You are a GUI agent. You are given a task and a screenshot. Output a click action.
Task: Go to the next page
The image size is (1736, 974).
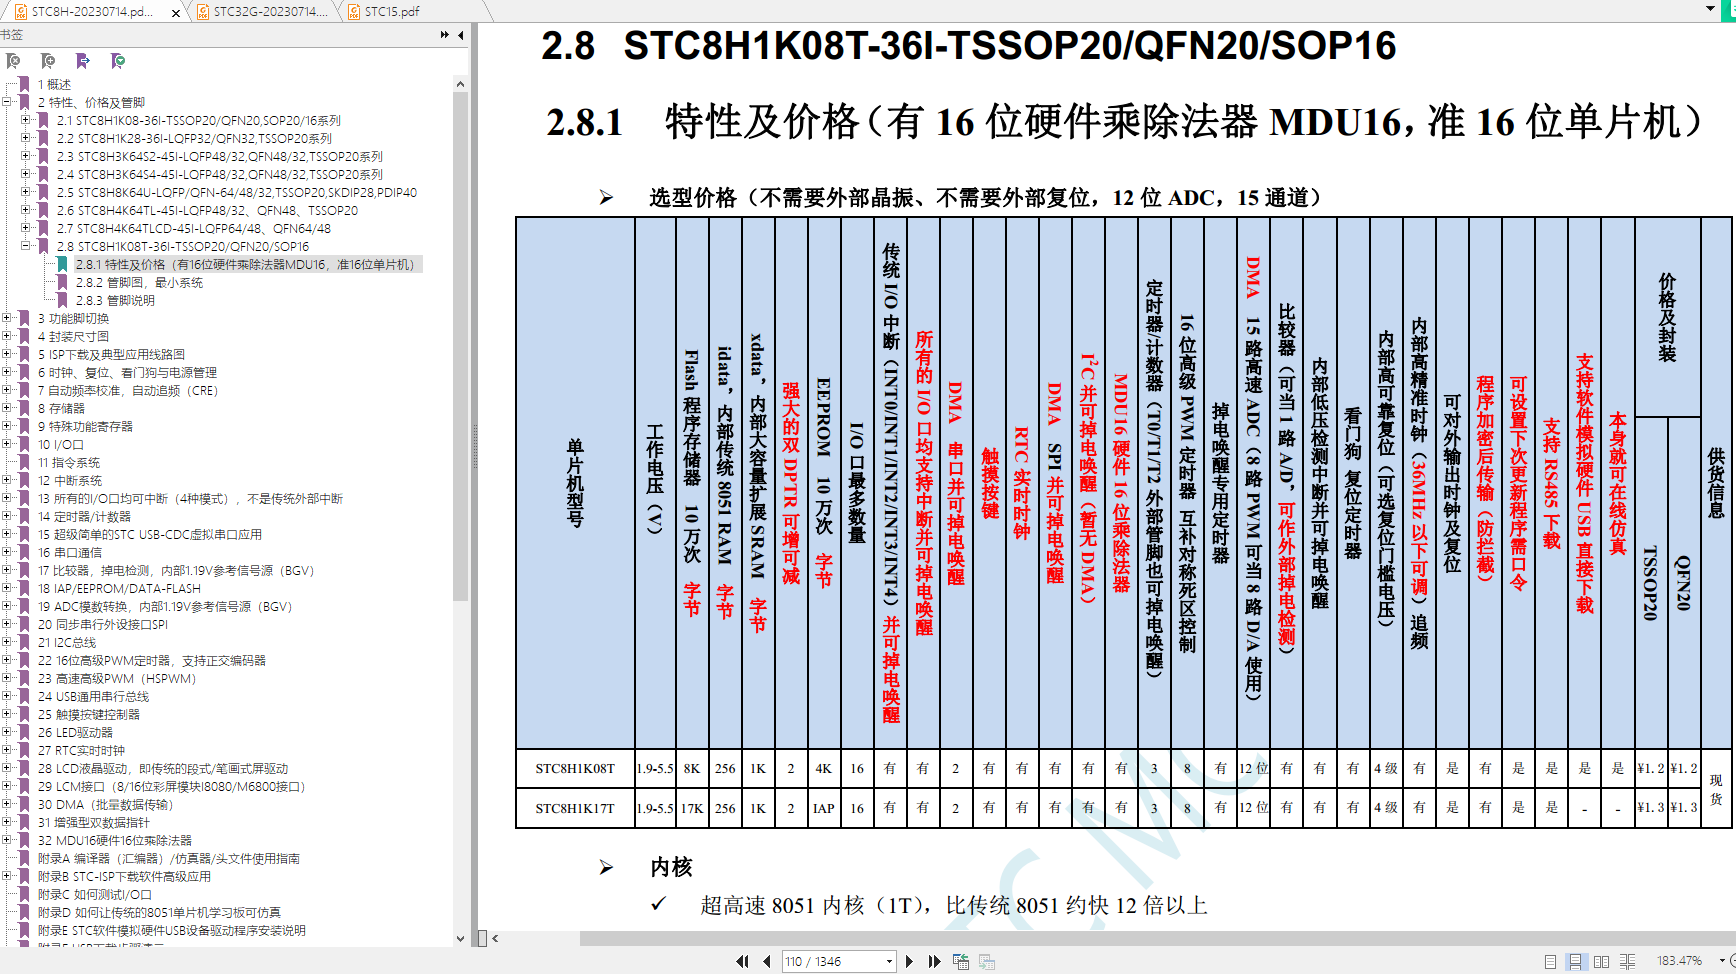pos(909,961)
